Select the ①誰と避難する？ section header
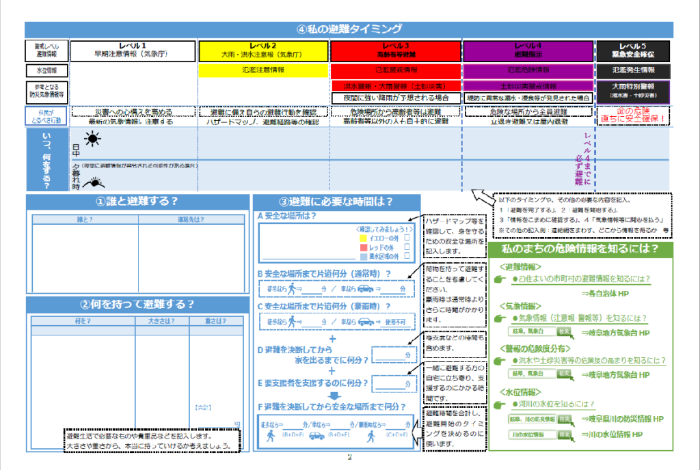 pos(135,201)
